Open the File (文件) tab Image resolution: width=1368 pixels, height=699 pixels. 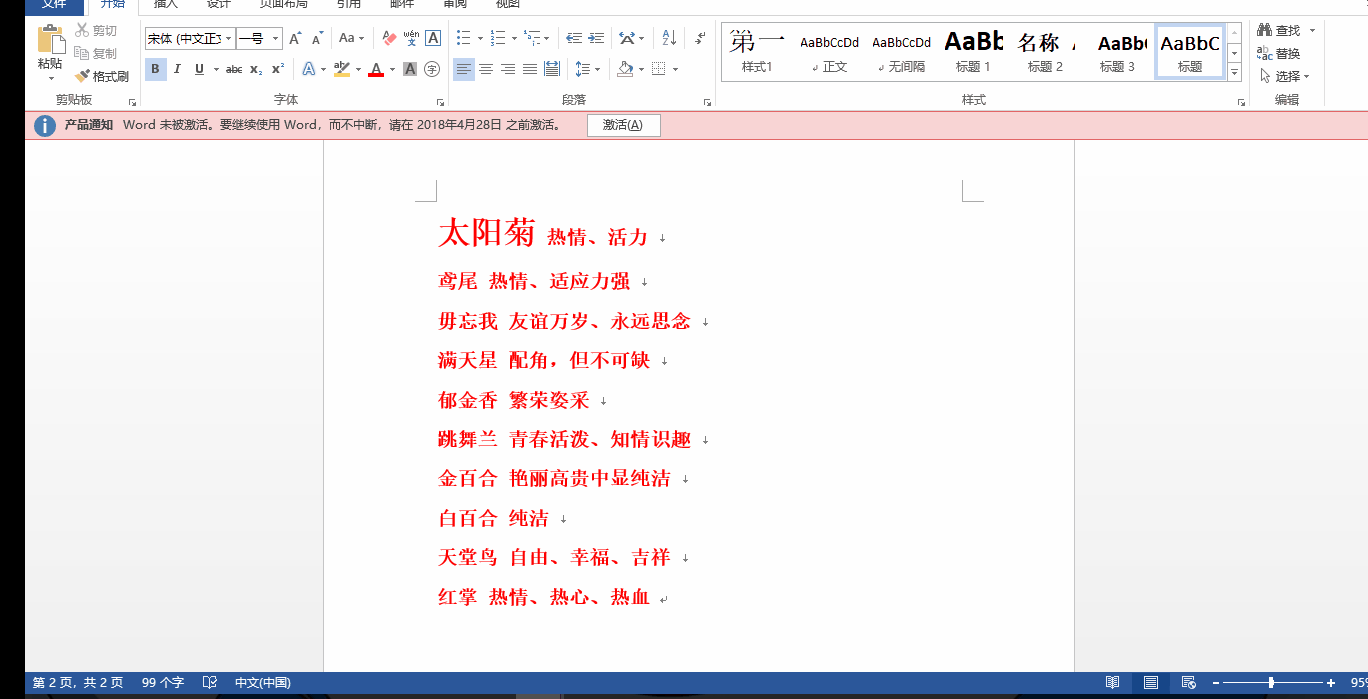pyautogui.click(x=54, y=5)
